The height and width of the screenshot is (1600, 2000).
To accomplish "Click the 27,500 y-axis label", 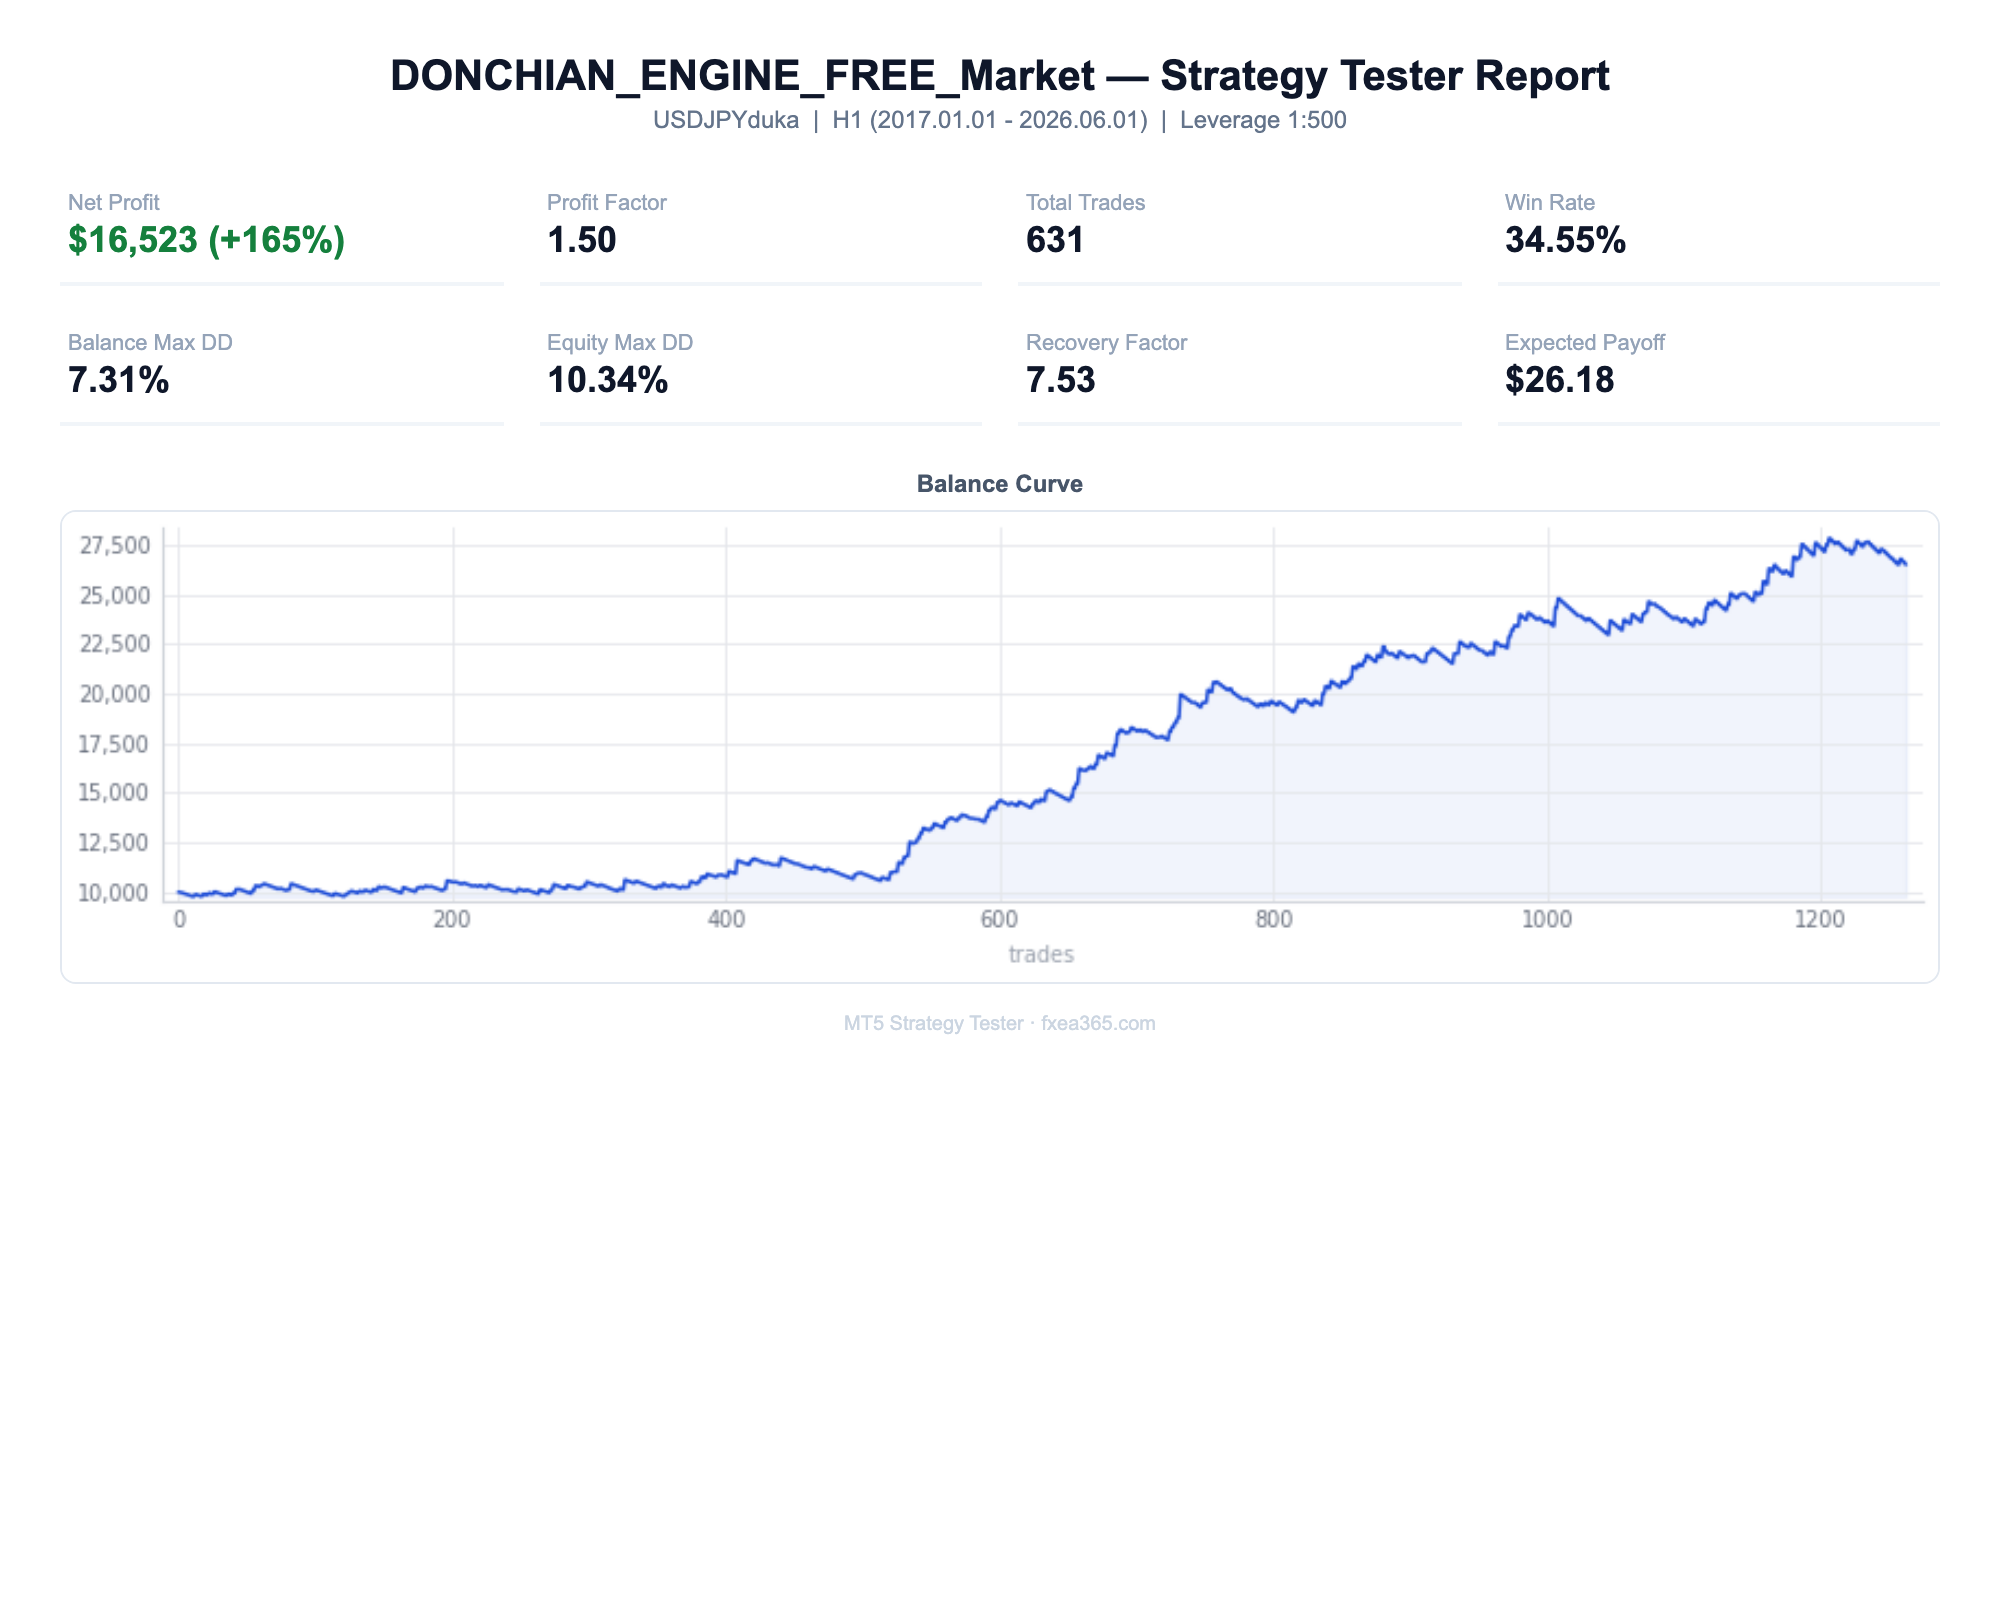I will click(115, 546).
